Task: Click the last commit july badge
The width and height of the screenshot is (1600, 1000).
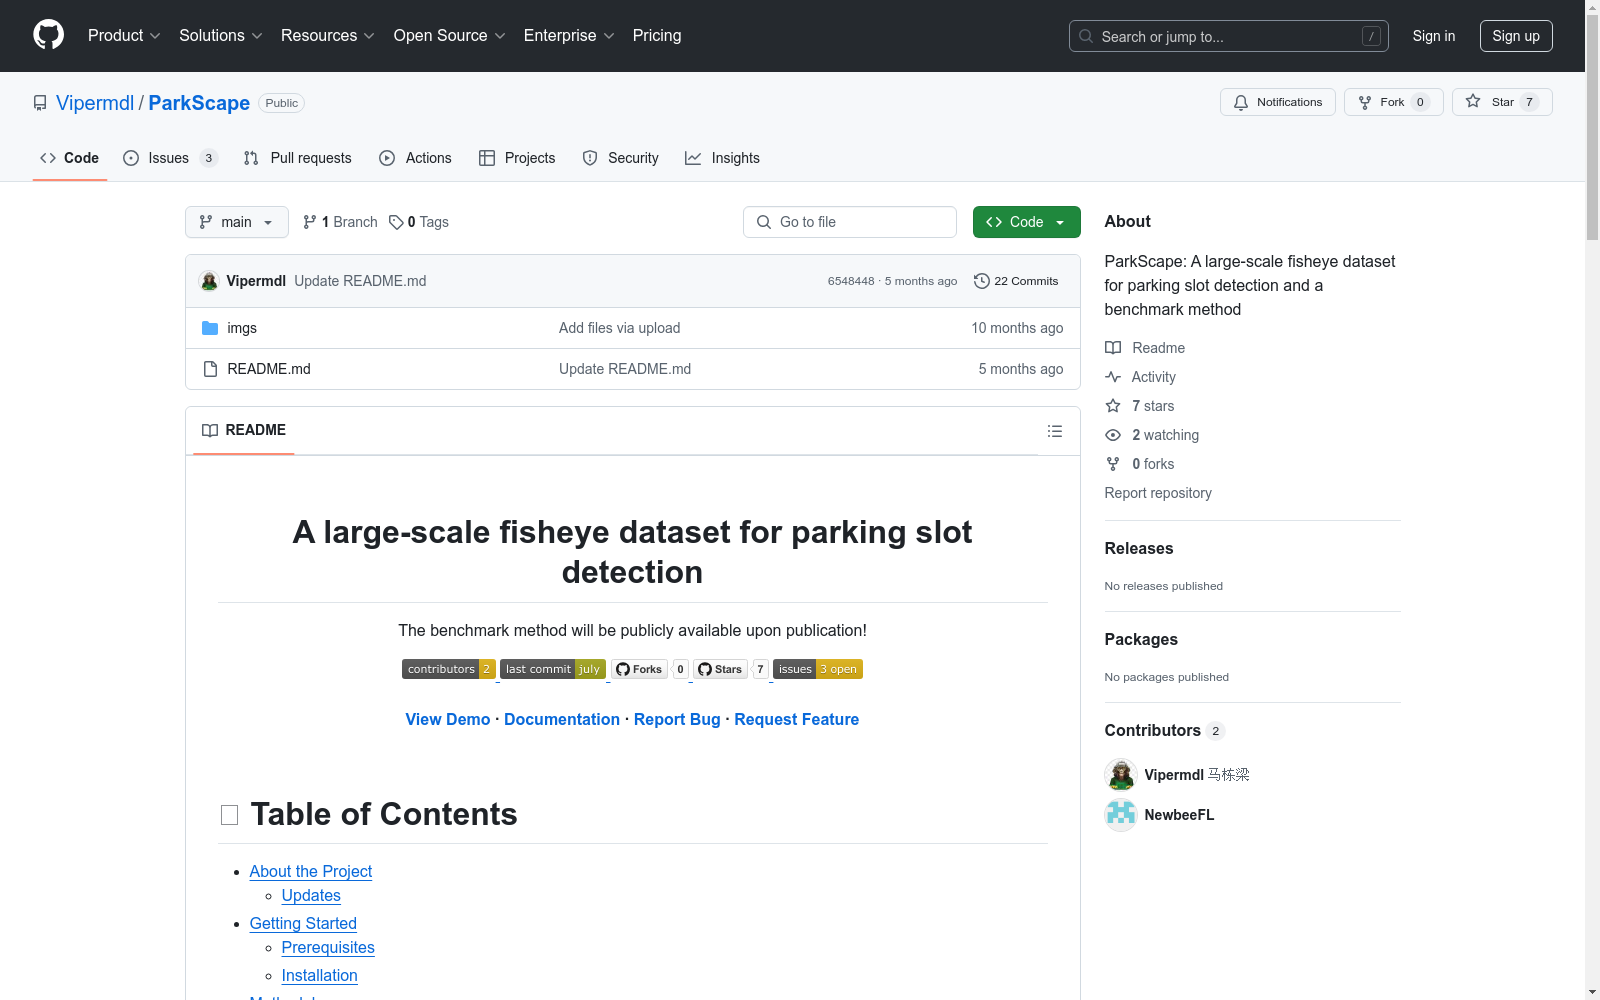Action: (x=553, y=669)
